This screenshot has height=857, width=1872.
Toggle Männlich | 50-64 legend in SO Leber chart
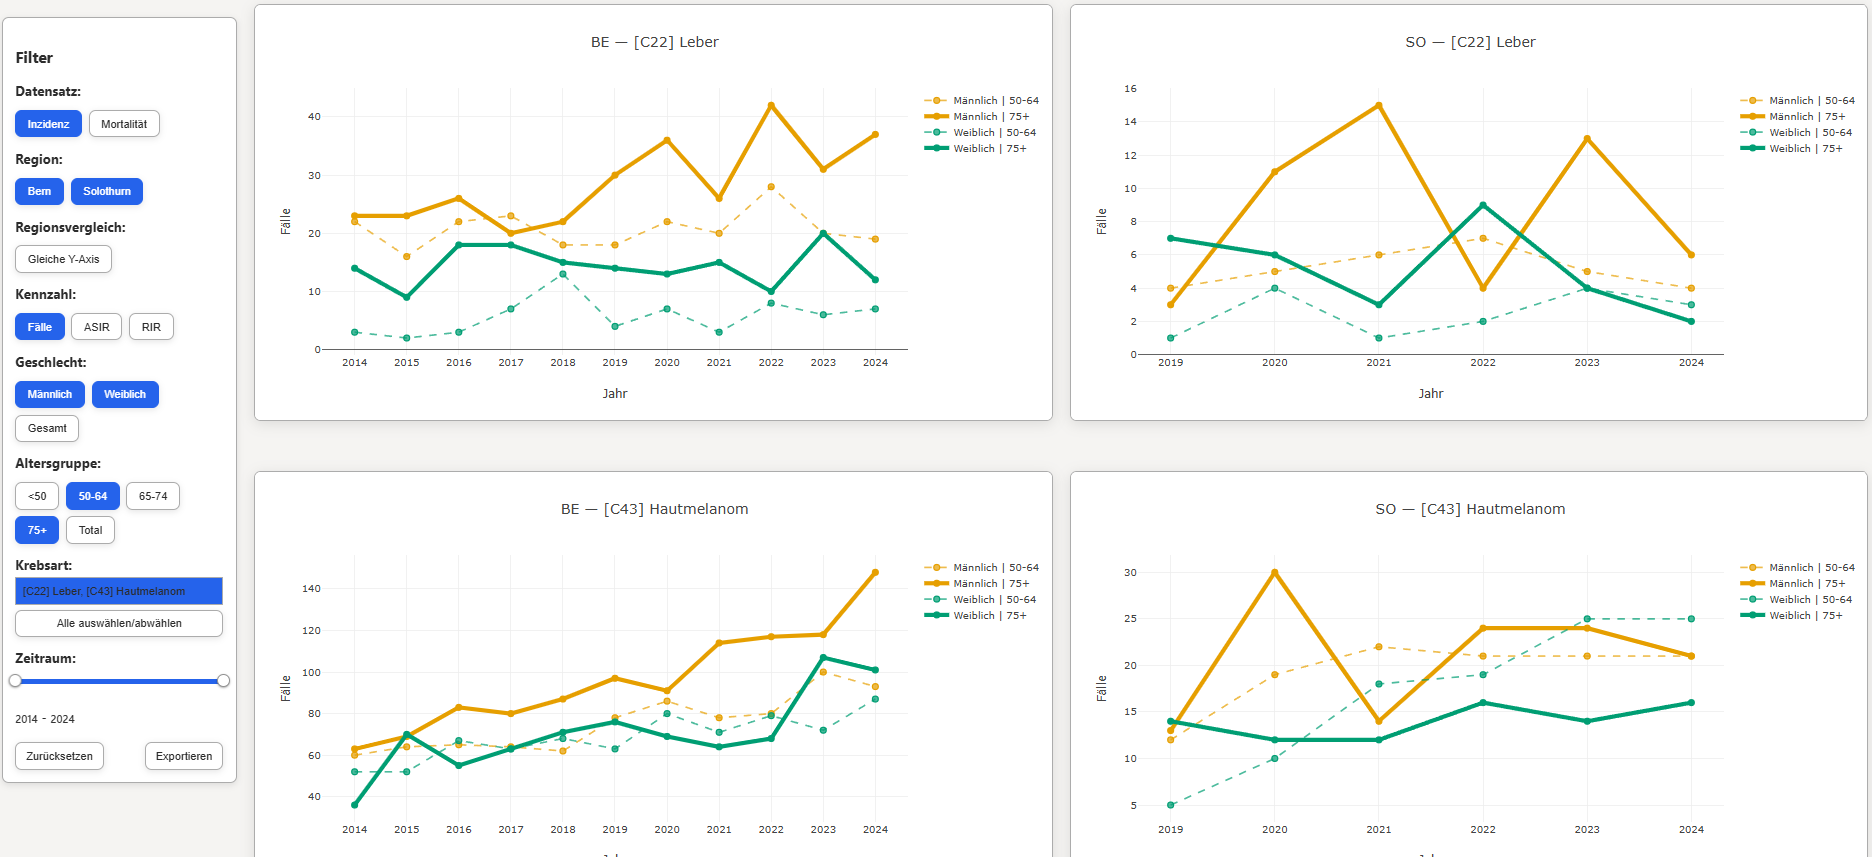[1798, 101]
